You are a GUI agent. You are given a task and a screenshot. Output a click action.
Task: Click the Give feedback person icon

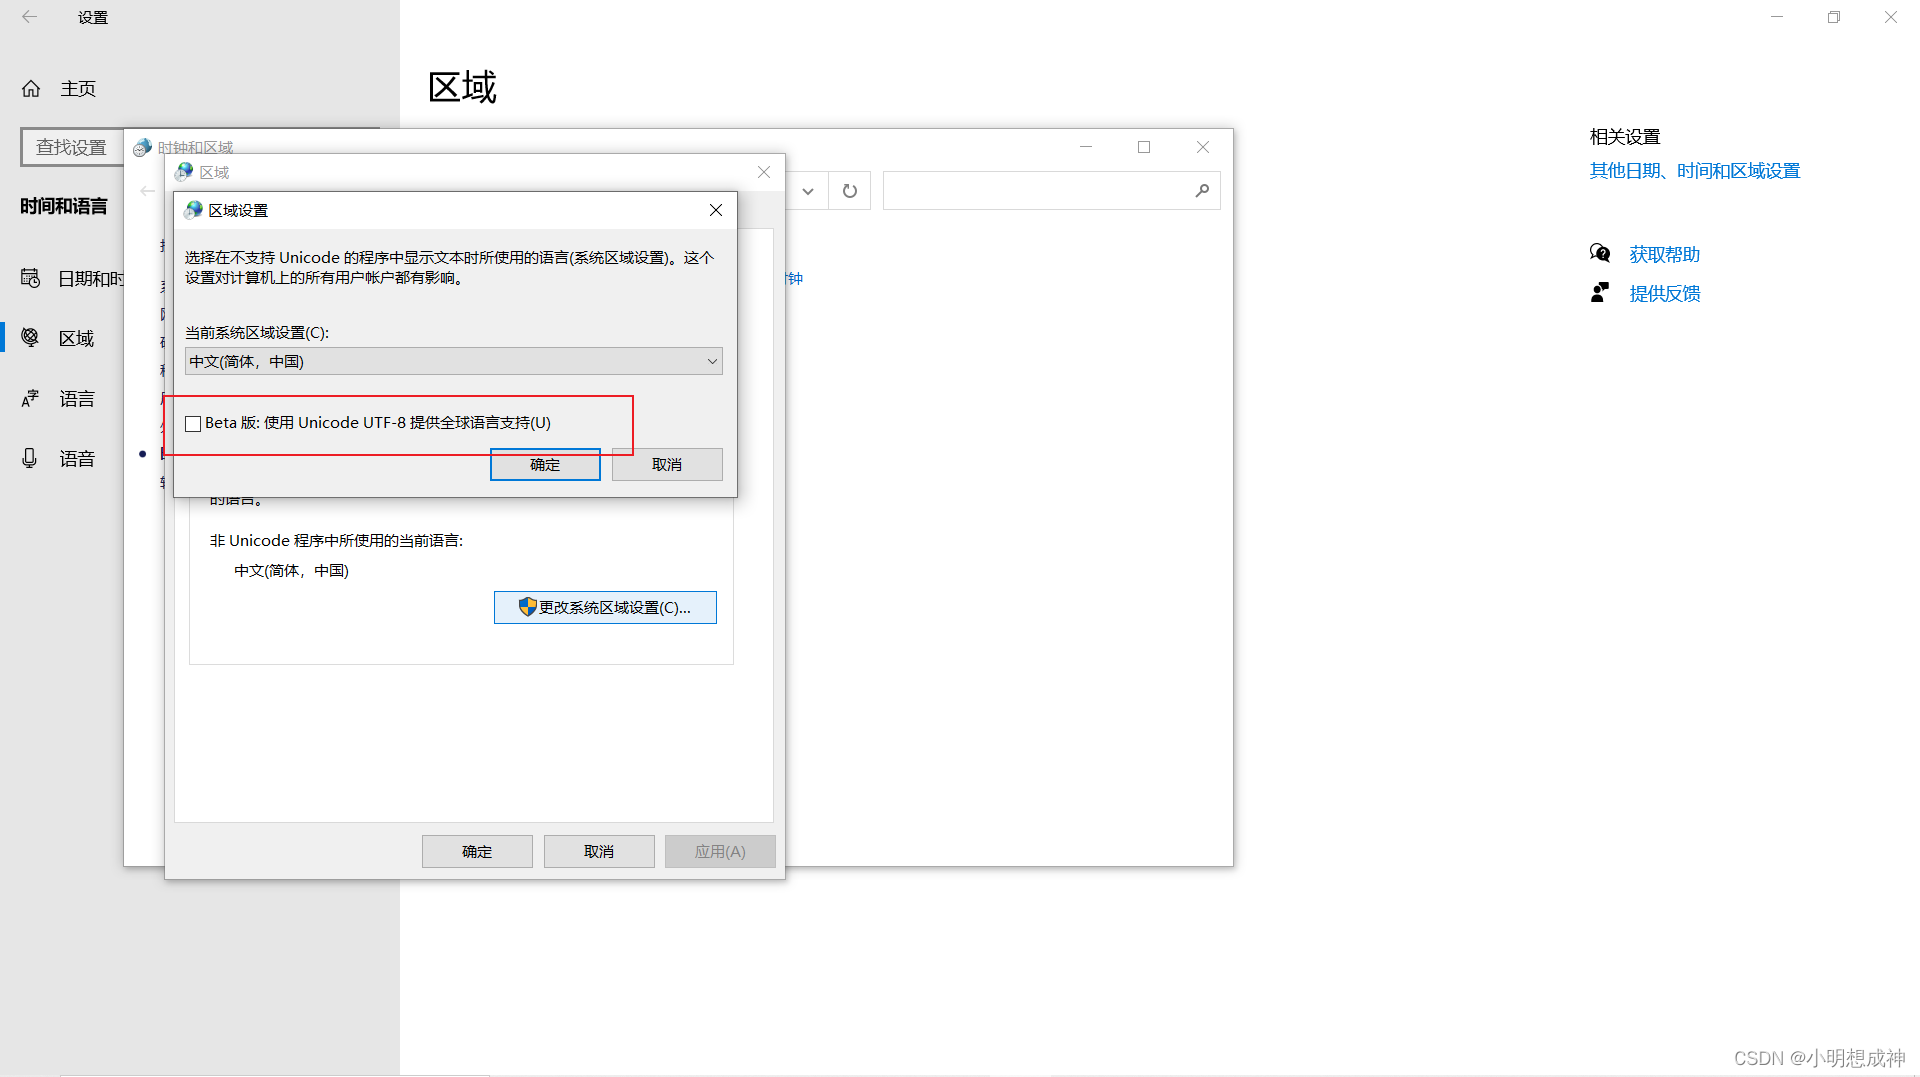pos(1600,292)
